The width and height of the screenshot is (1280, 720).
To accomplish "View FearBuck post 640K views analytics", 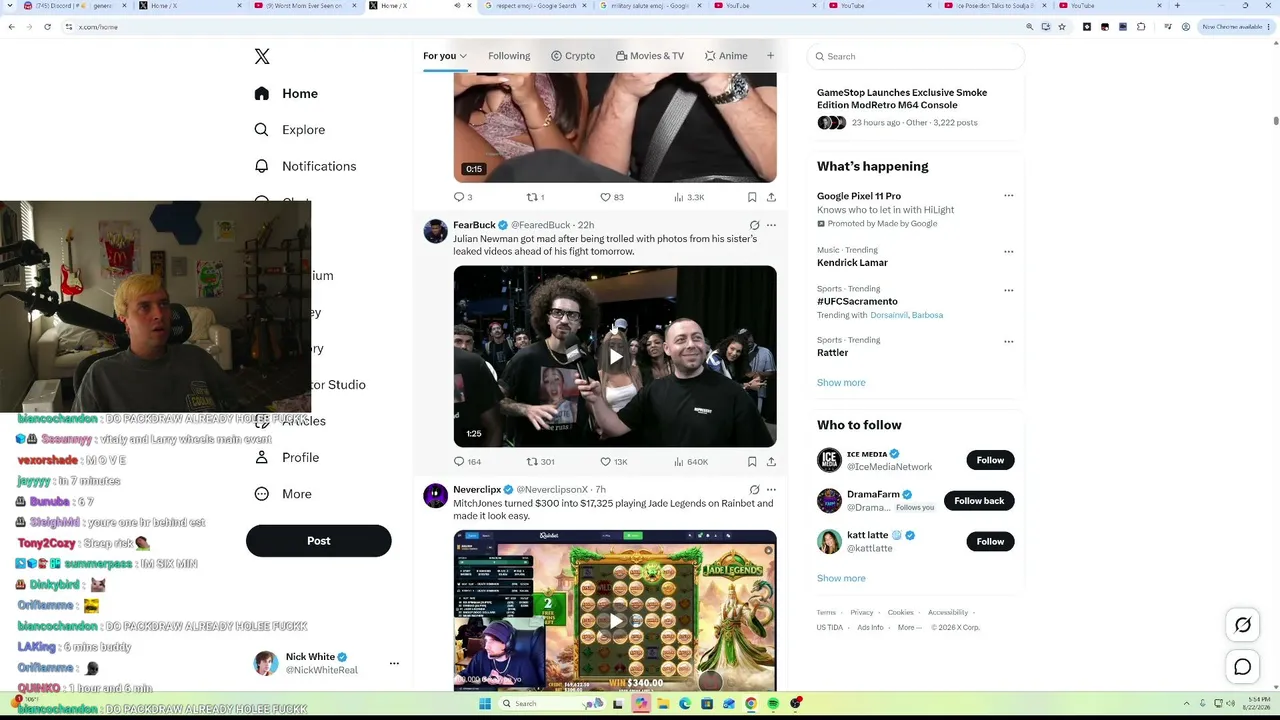I will point(691,461).
